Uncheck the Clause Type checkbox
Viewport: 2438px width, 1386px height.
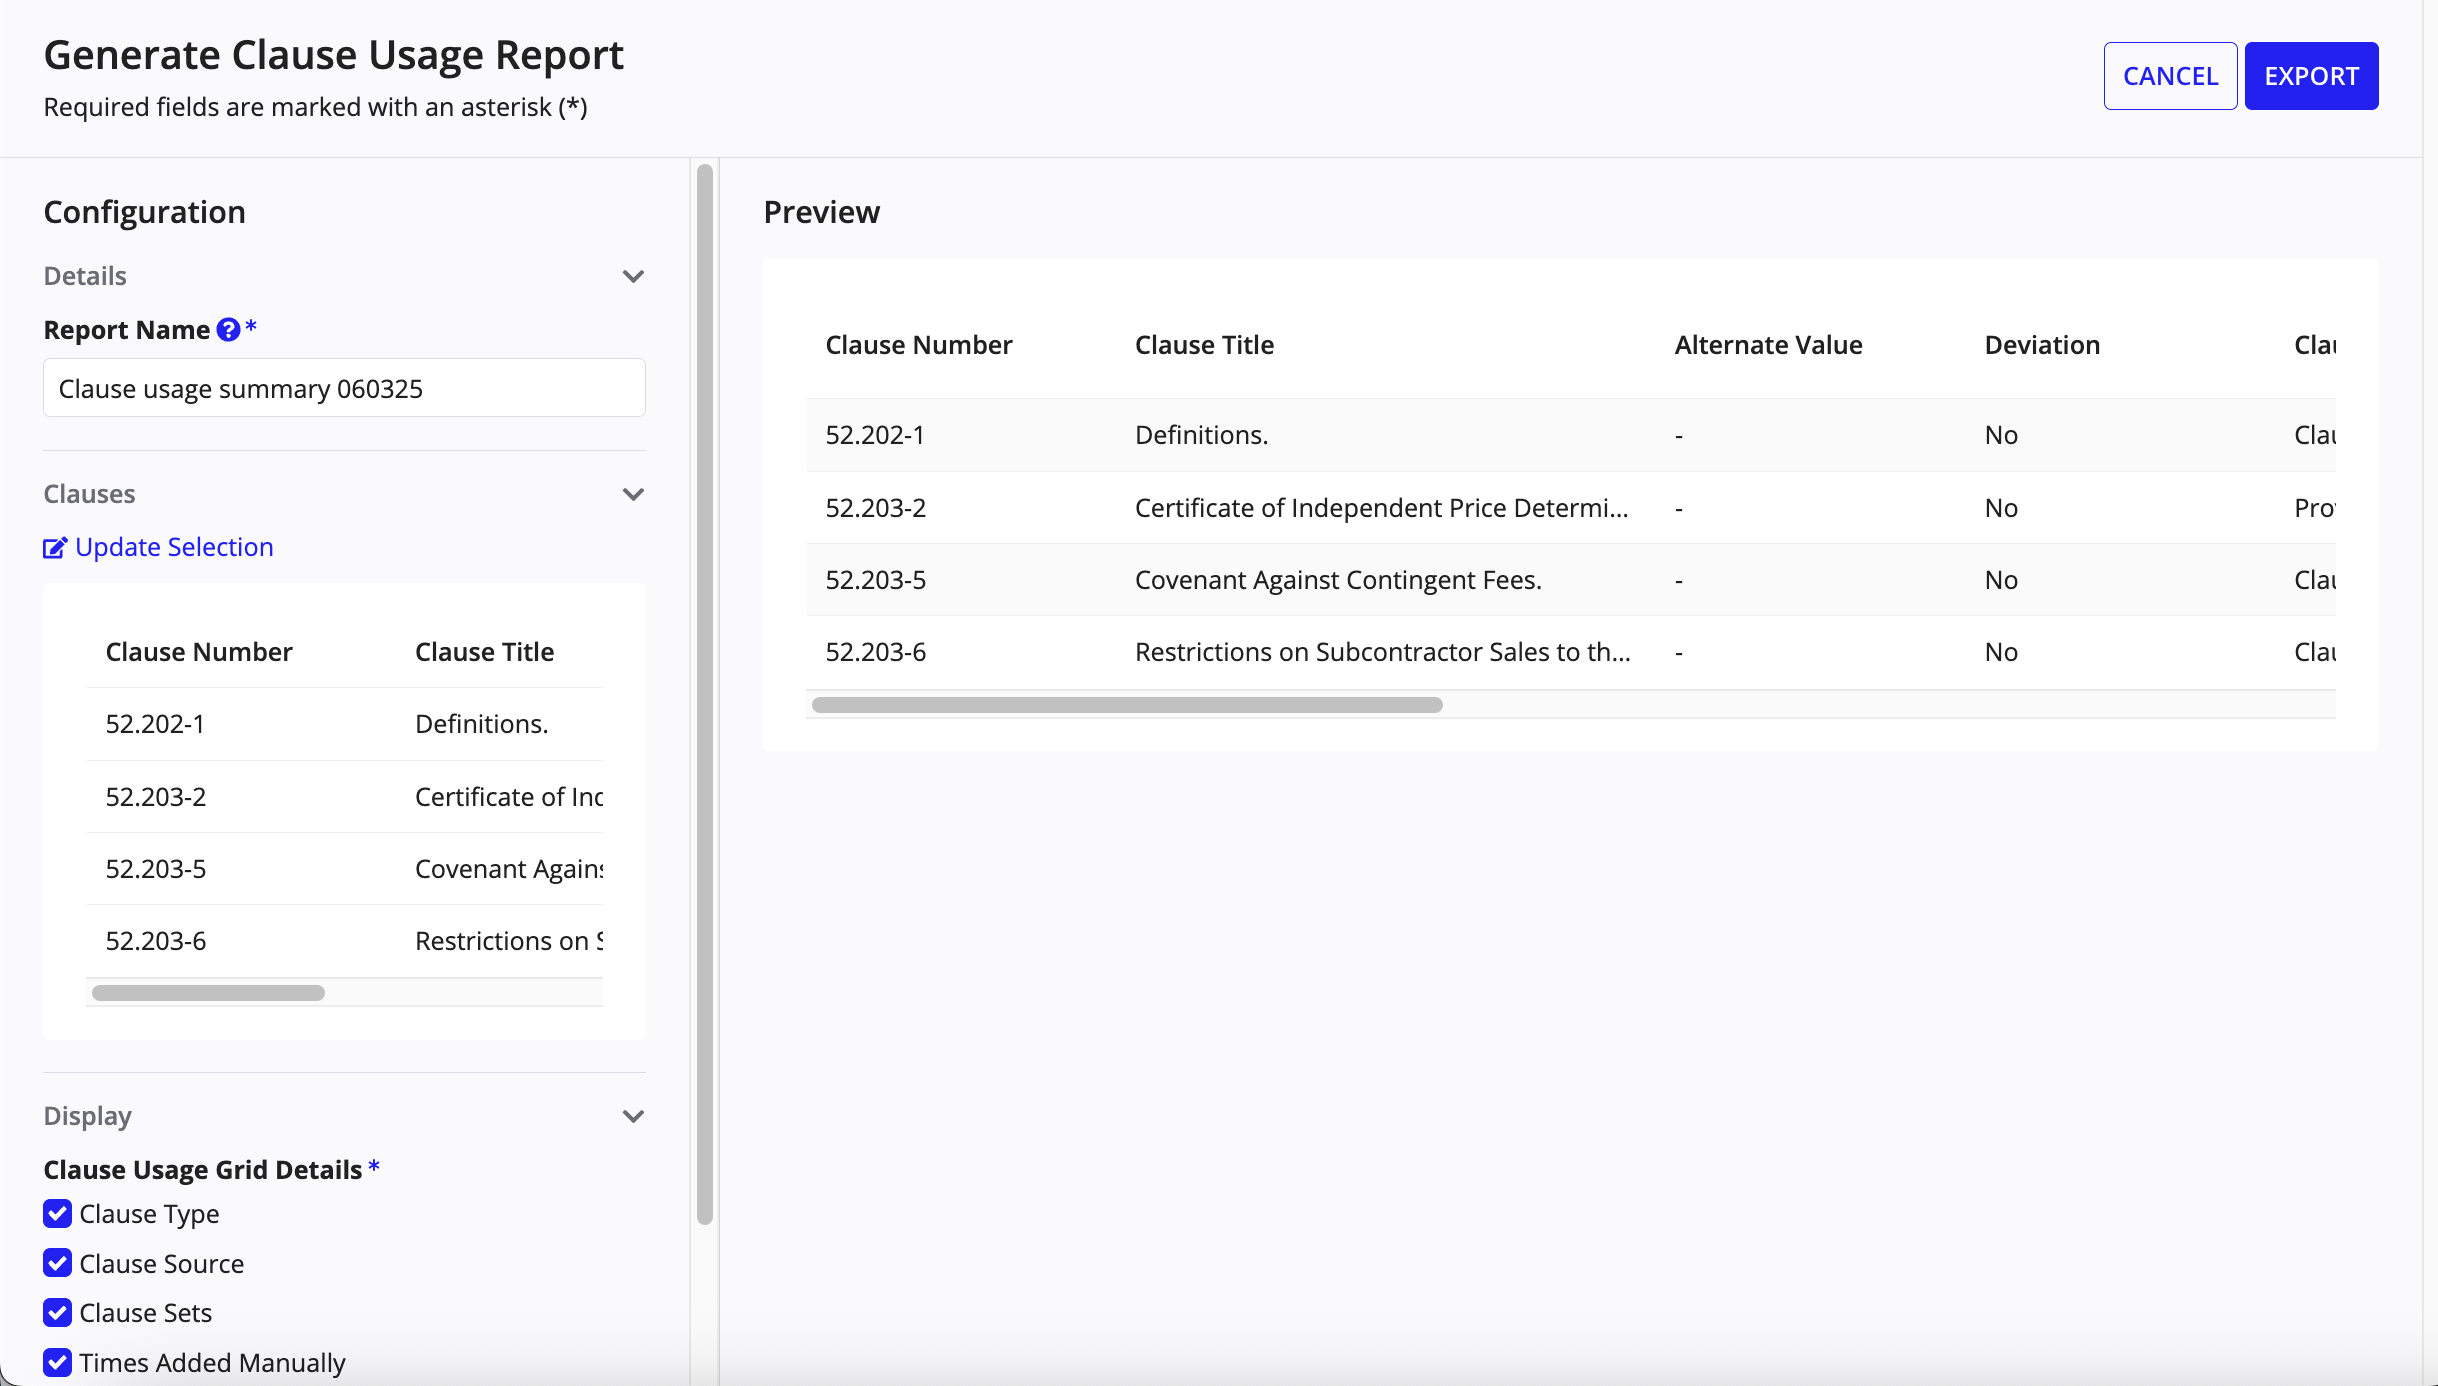tap(58, 1214)
